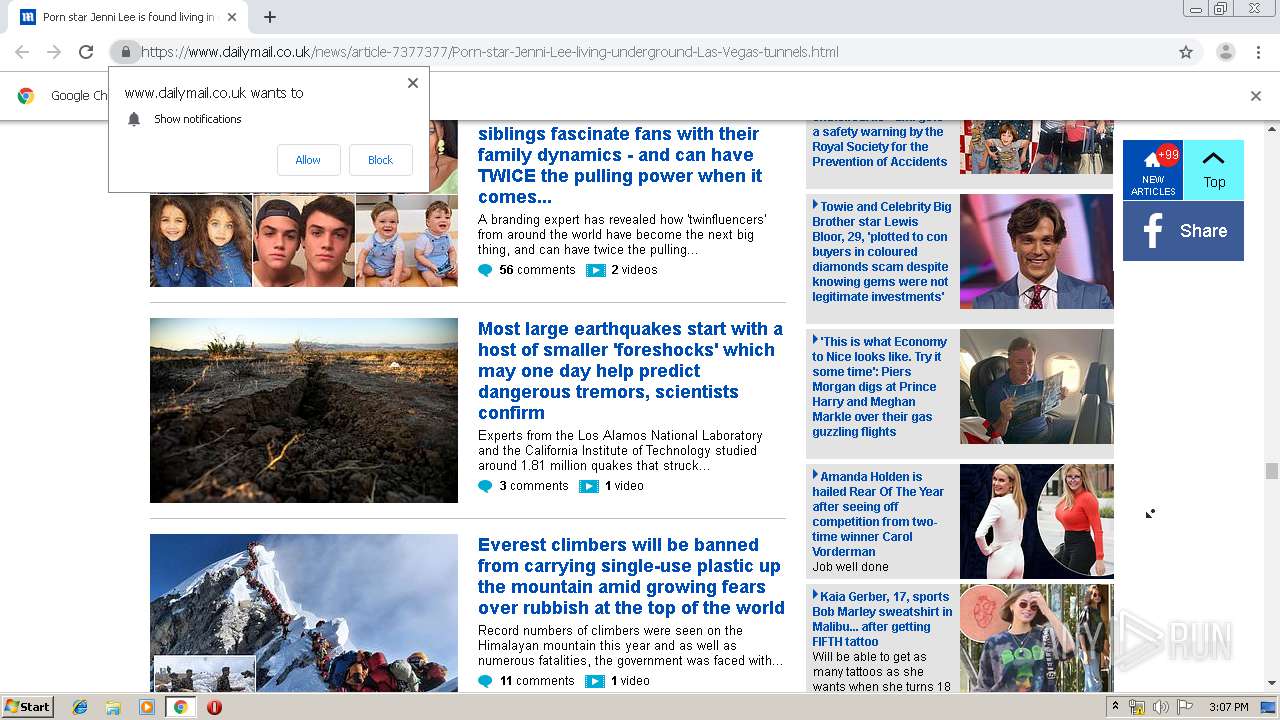The height and width of the screenshot is (720, 1280).
Task: Allow notifications from dailymail.co.uk
Action: click(308, 160)
